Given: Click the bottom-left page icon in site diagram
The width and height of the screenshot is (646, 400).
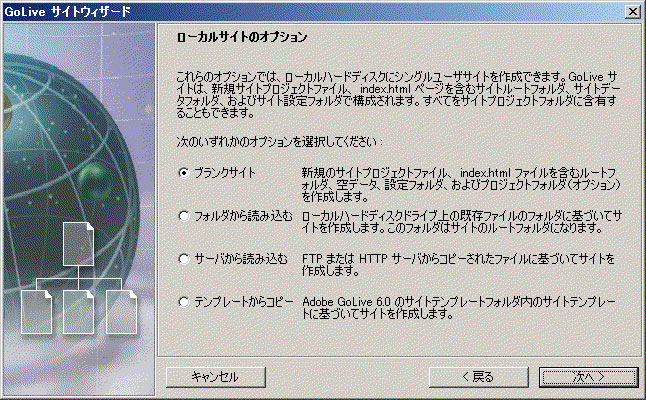Looking at the screenshot, I should 37,311.
